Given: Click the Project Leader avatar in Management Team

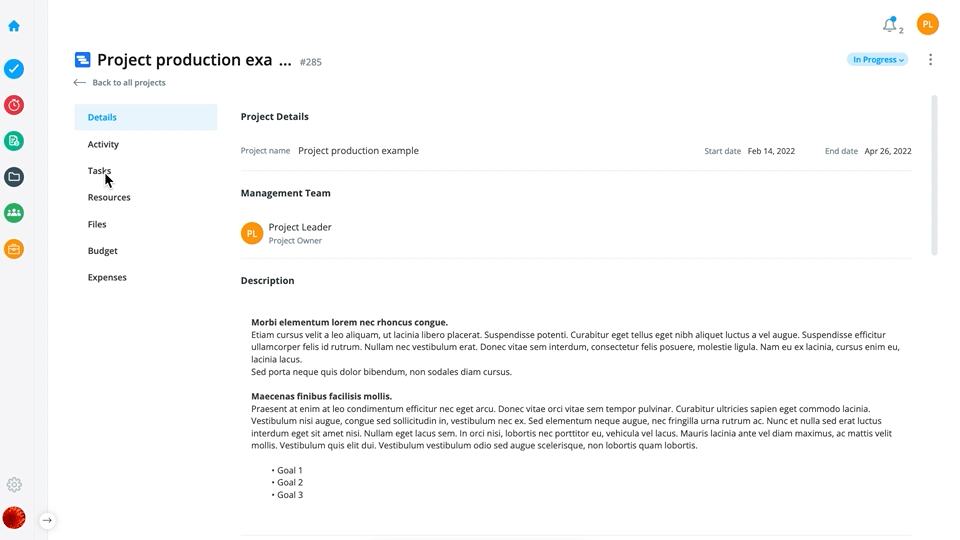Looking at the screenshot, I should click(252, 233).
